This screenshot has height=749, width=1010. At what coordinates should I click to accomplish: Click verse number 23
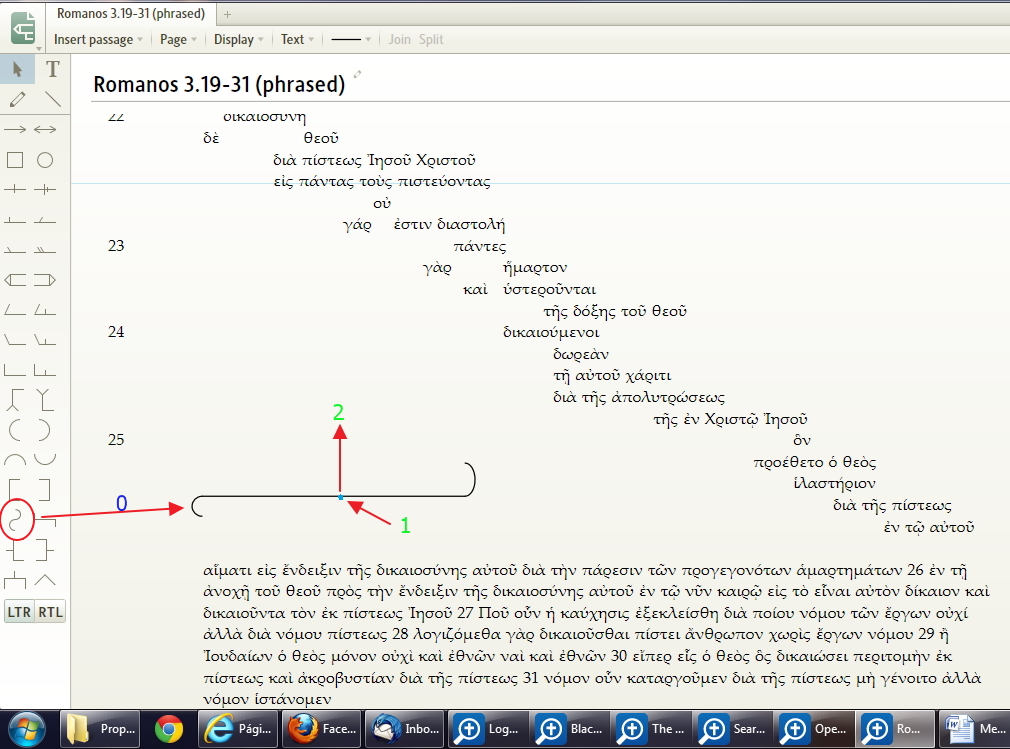116,245
